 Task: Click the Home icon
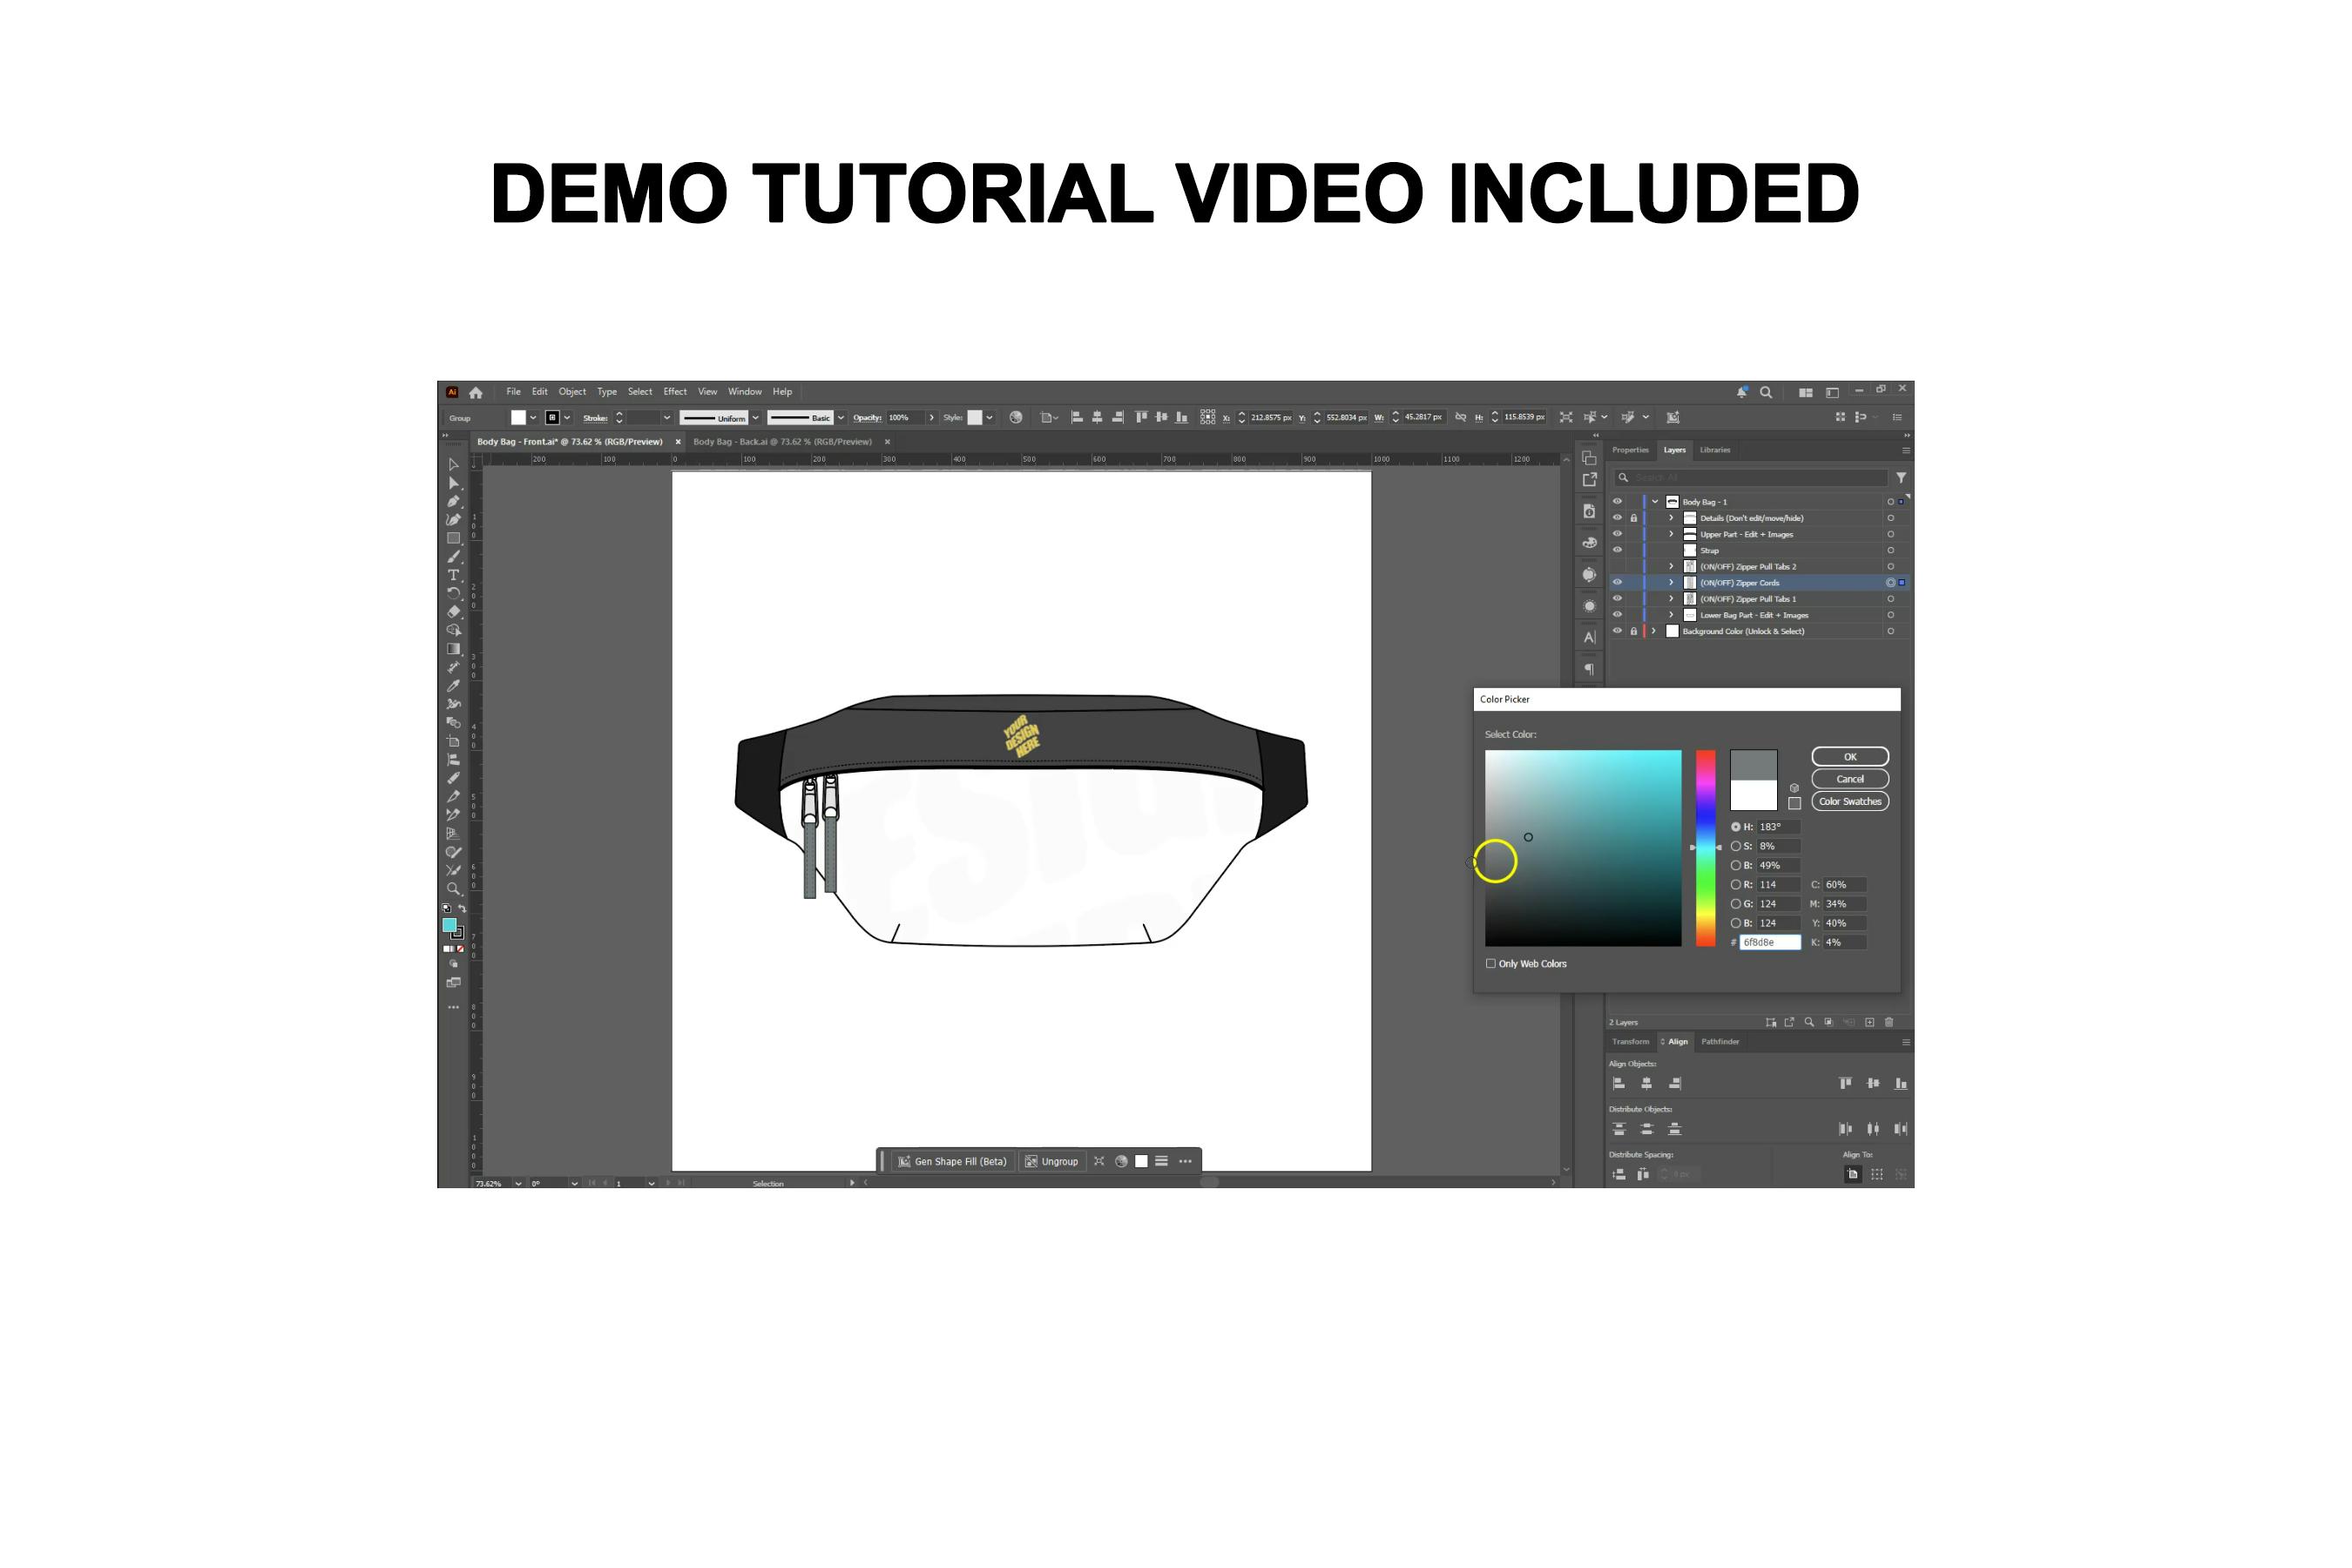click(476, 393)
